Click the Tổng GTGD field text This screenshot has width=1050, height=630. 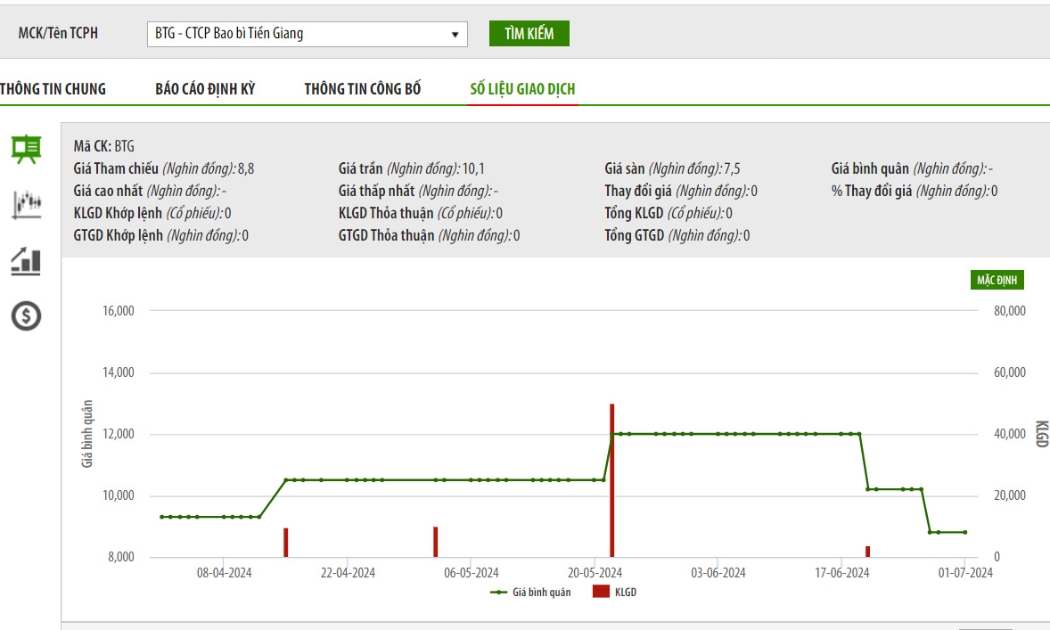point(677,236)
